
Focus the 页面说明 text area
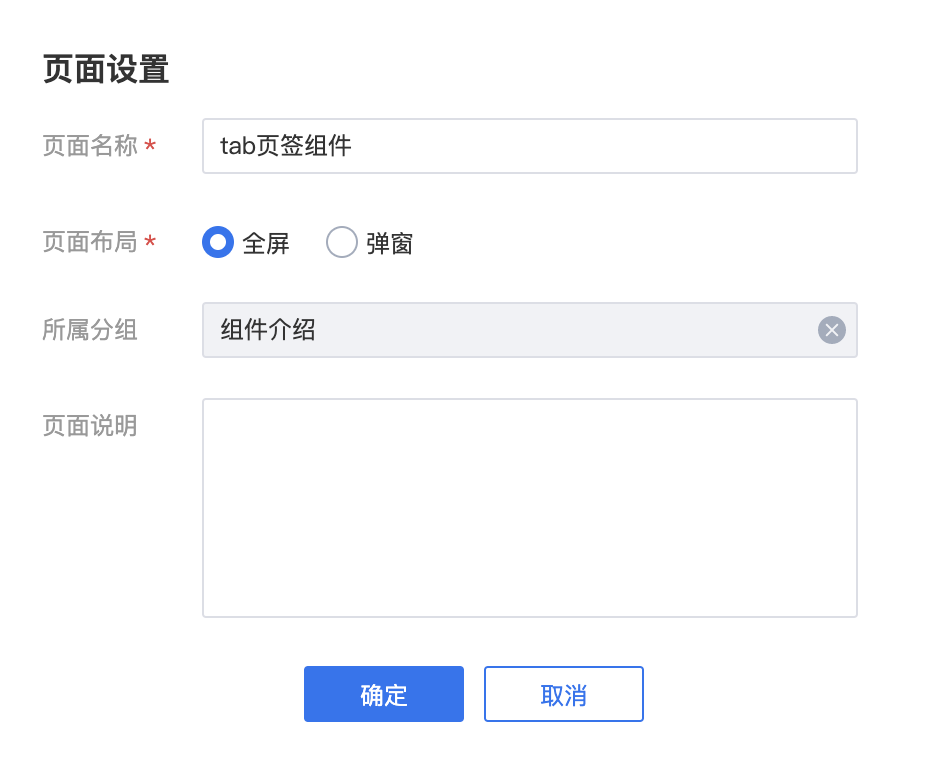[x=529, y=507]
